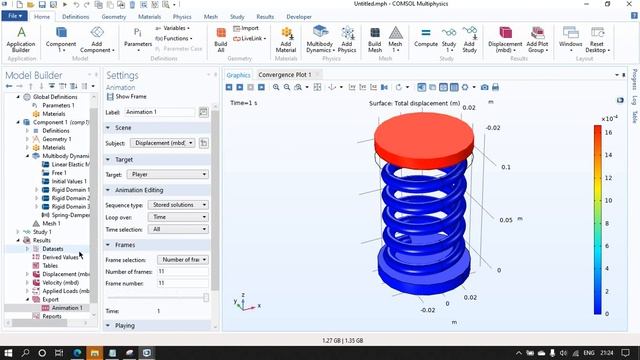Play the animation in Graphics toolbar

point(240,87)
